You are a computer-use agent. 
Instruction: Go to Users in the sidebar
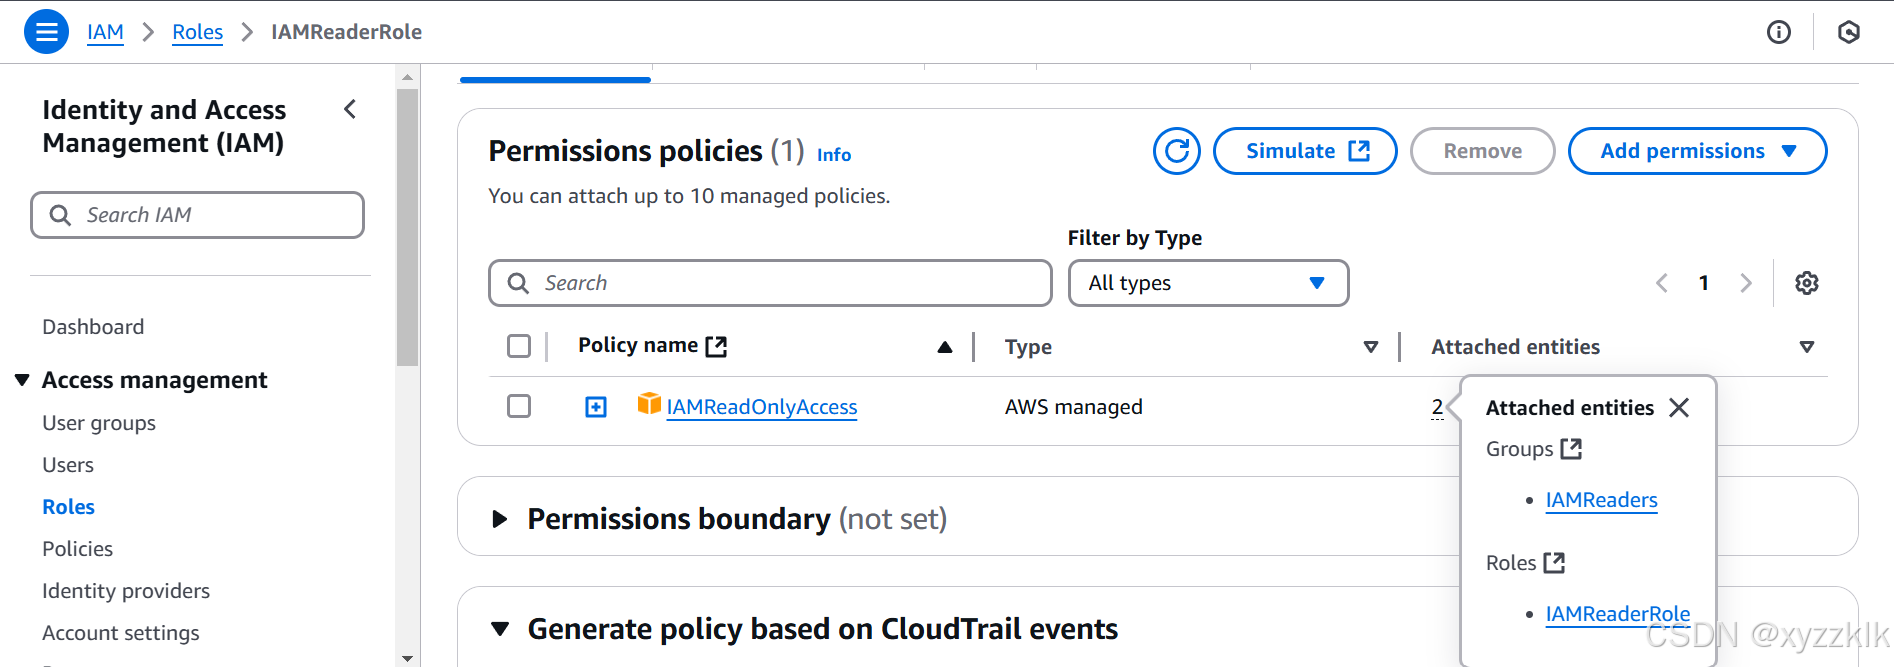[x=68, y=465]
